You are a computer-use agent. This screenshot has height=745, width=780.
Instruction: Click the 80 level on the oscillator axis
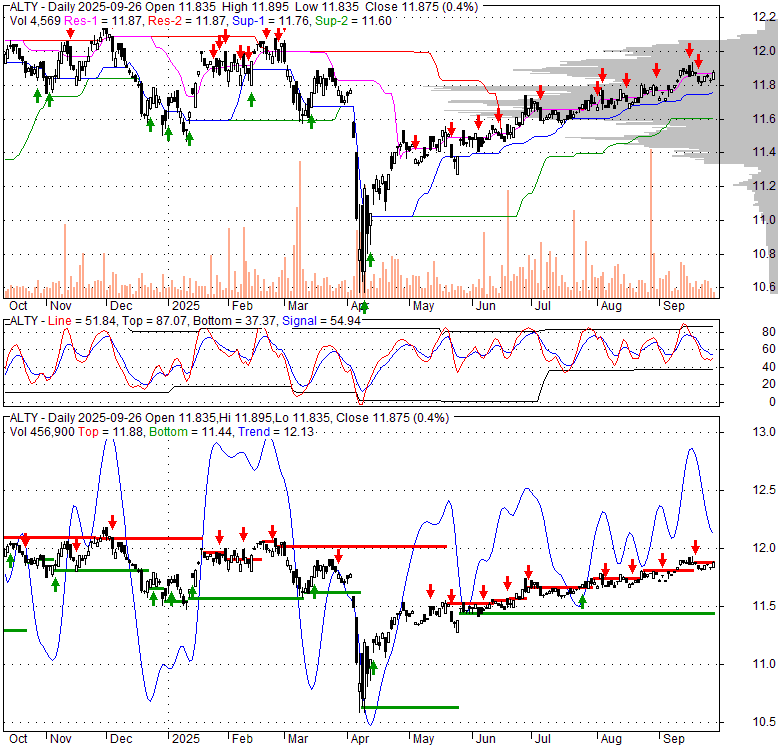(769, 332)
